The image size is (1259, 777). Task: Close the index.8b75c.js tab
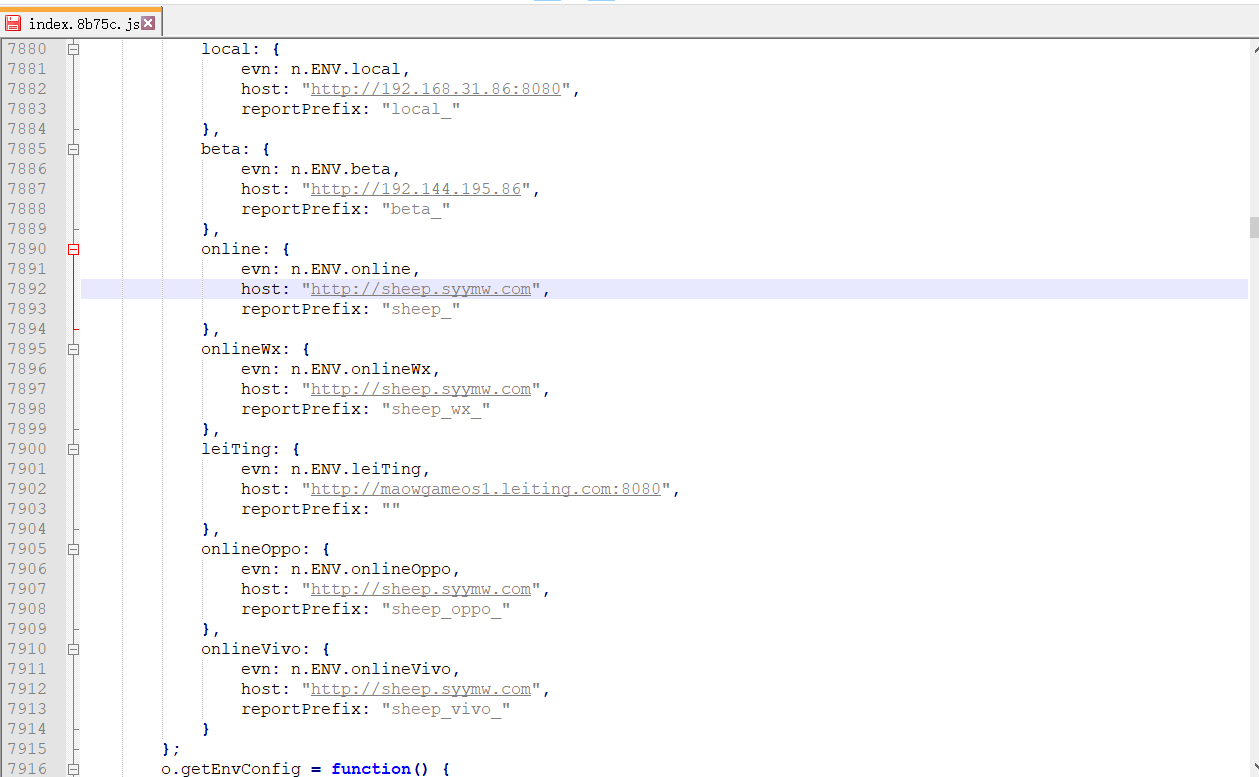[x=148, y=23]
